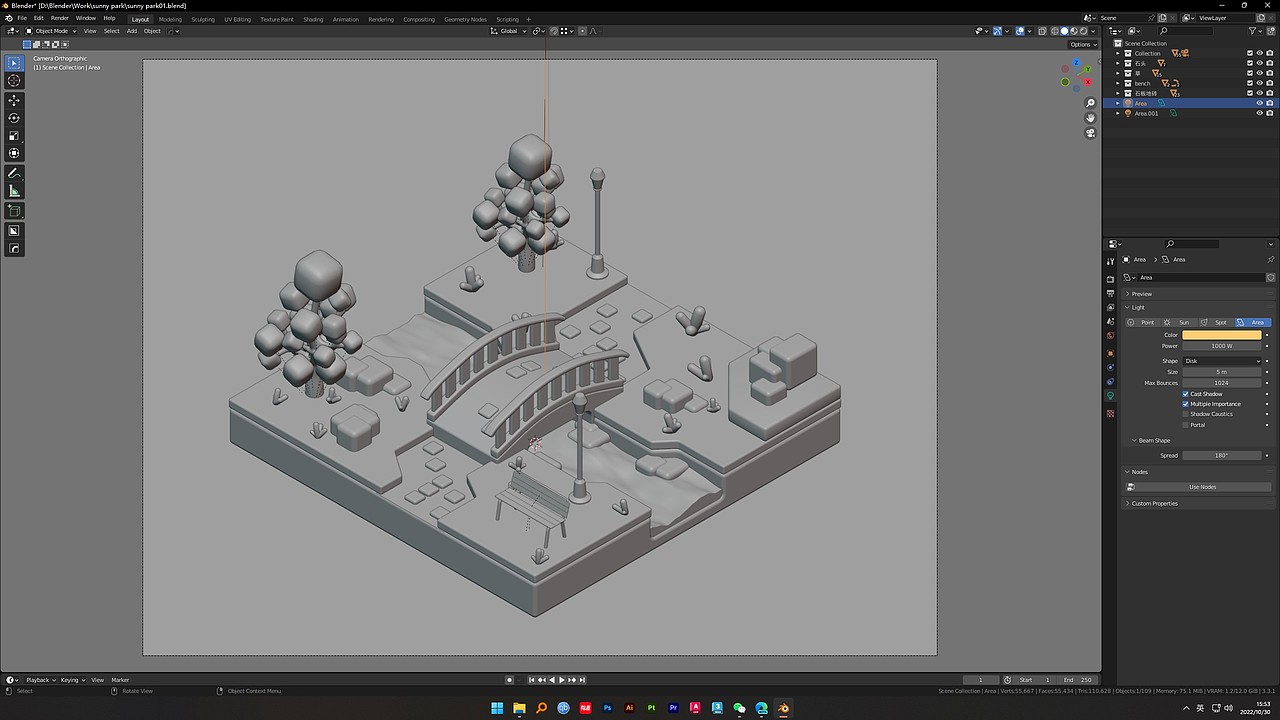The width and height of the screenshot is (1280, 720).
Task: Open the File menu
Action: [x=23, y=18]
